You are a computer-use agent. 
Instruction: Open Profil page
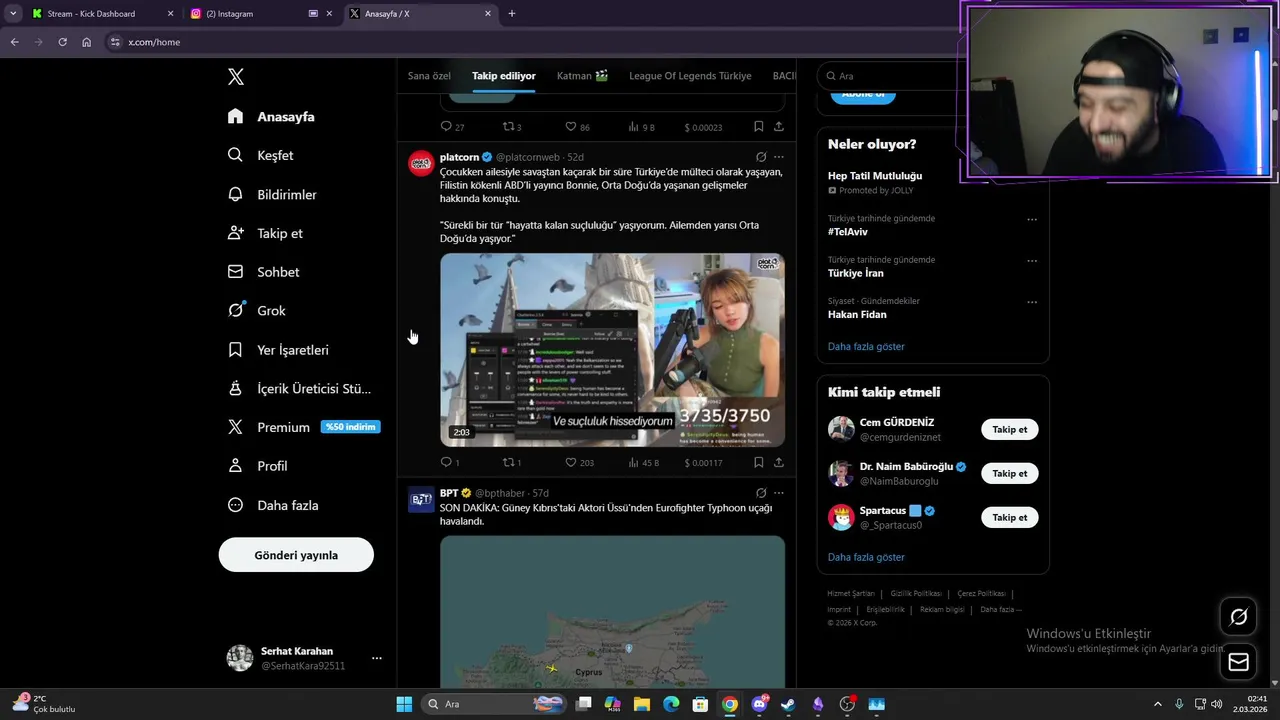[x=257, y=466]
